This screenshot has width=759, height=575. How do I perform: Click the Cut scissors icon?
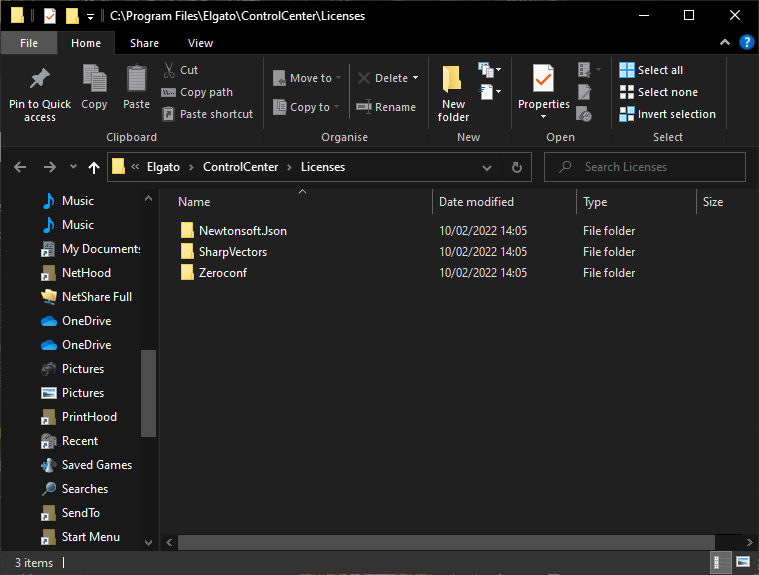pyautogui.click(x=169, y=70)
